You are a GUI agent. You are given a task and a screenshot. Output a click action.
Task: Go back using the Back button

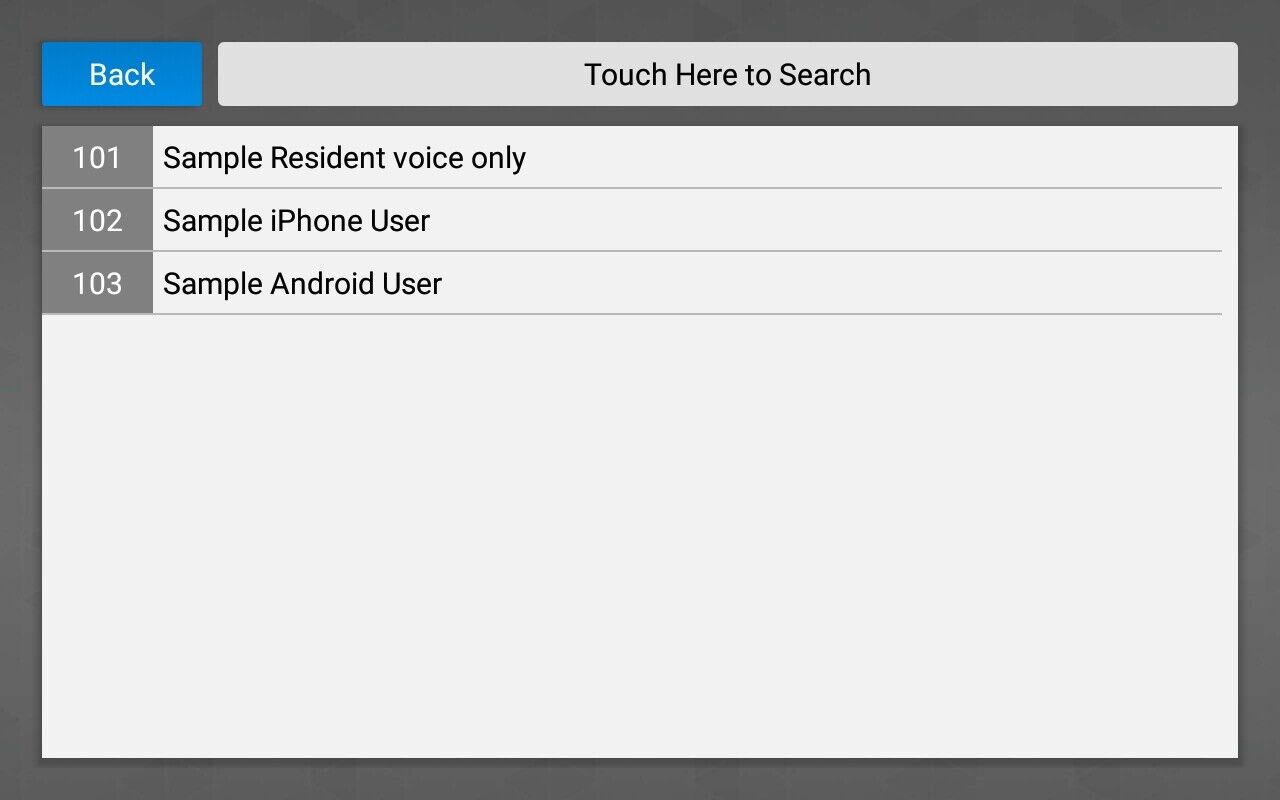click(x=122, y=74)
